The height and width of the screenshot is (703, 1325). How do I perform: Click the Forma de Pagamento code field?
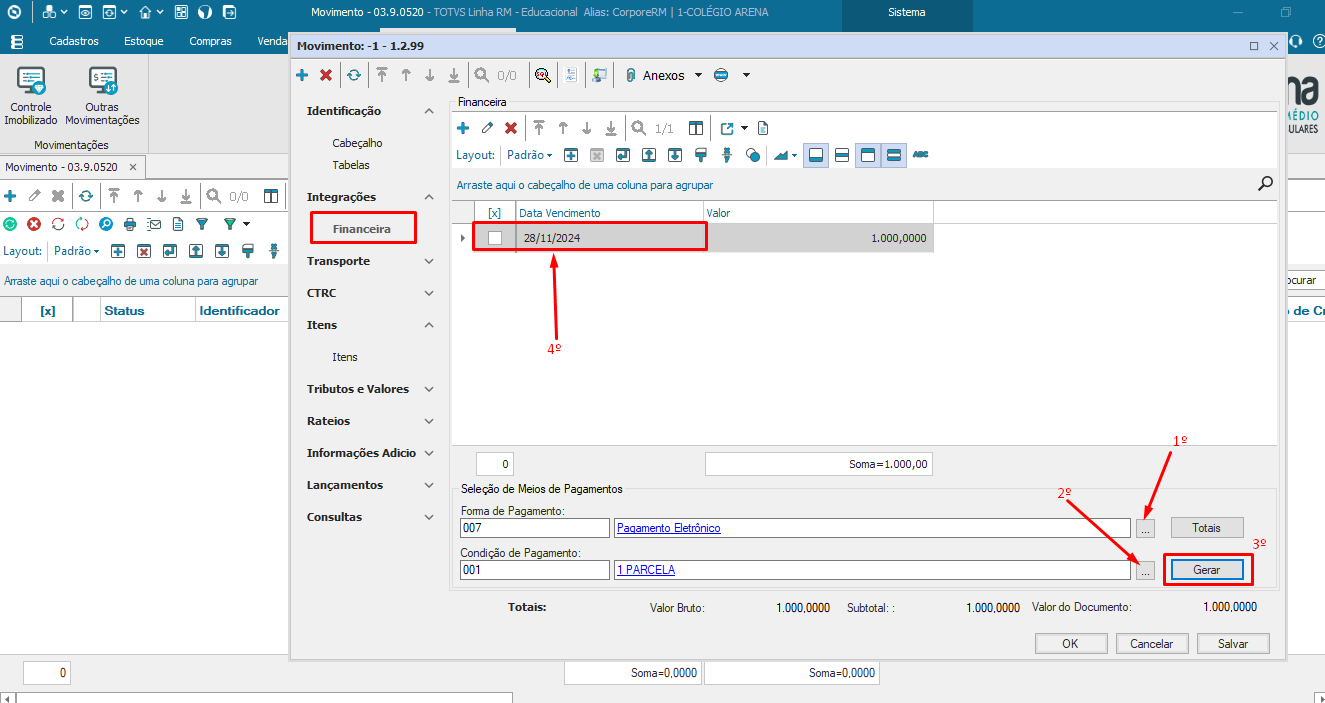(x=534, y=528)
